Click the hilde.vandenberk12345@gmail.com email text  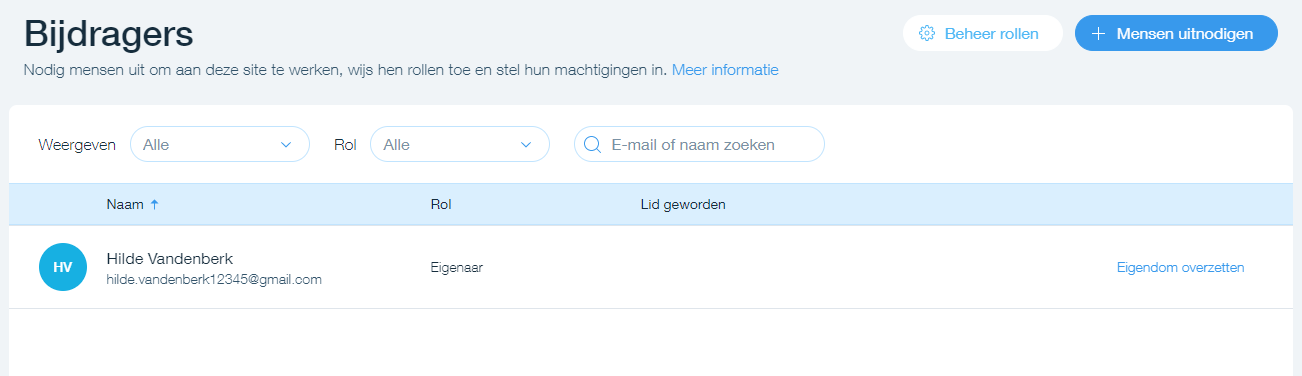point(214,279)
